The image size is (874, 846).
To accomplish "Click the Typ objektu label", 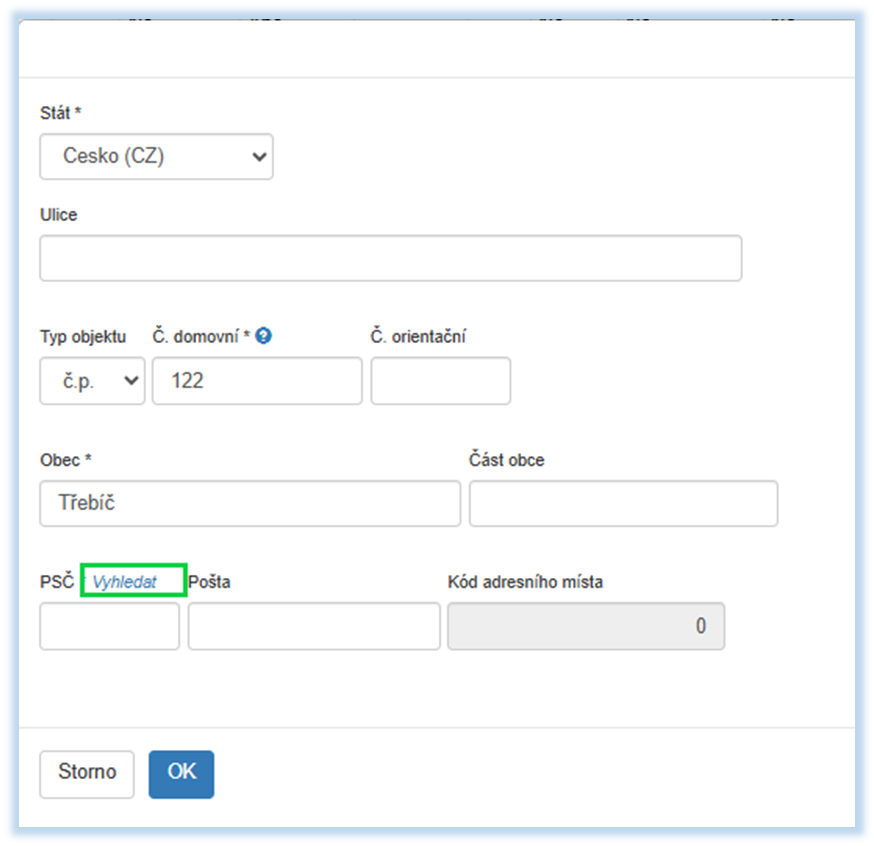I will [x=83, y=337].
